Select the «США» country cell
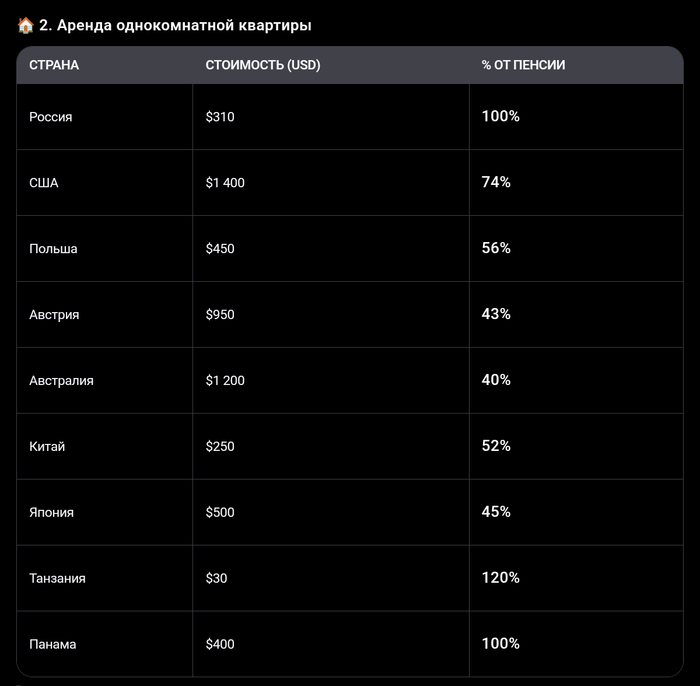 click(44, 183)
